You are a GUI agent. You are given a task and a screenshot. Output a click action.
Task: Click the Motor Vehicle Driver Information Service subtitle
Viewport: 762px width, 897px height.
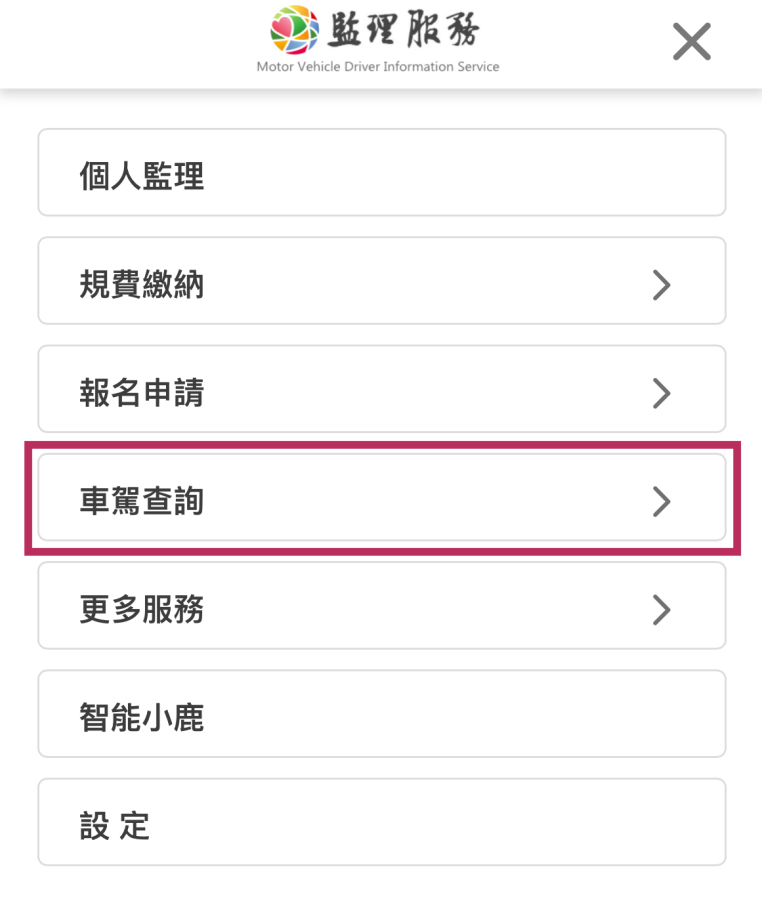[378, 67]
